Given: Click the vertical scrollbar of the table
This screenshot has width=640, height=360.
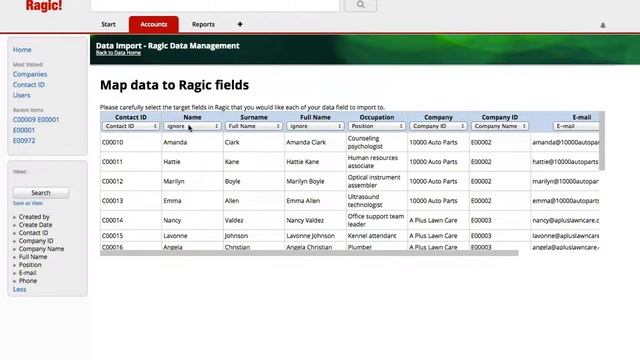Looking at the screenshot, I should click(602, 141).
